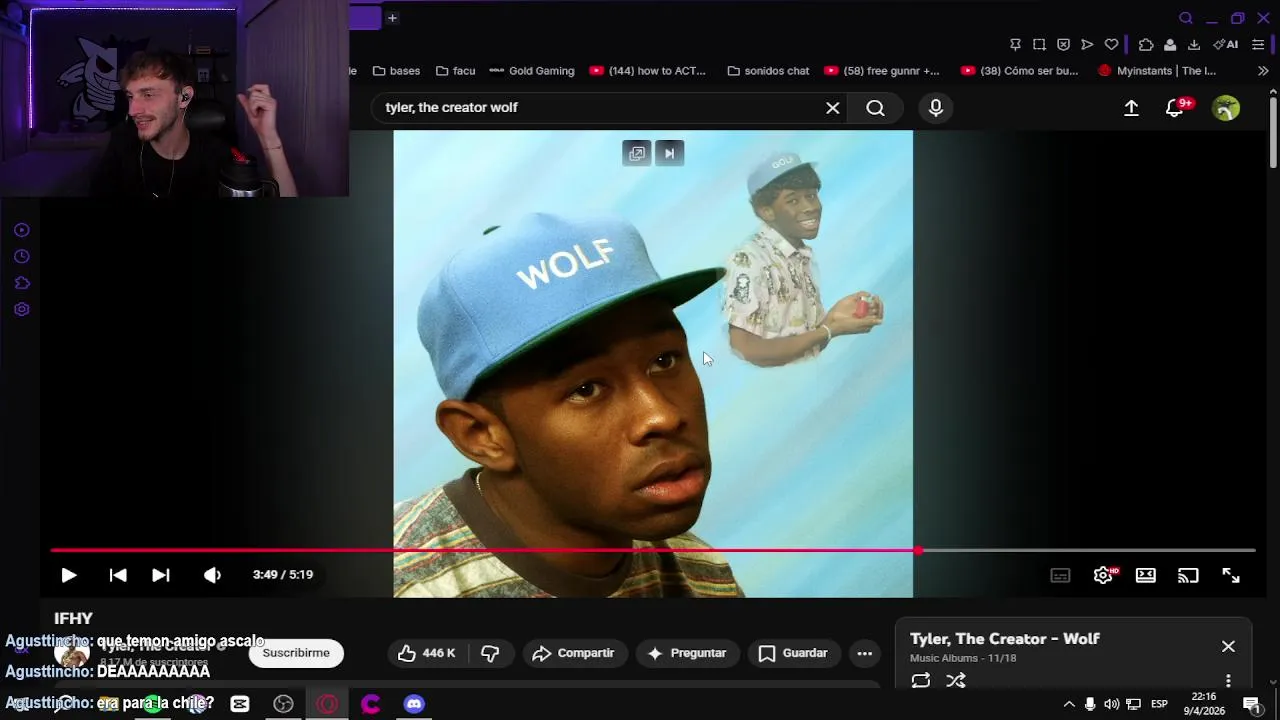
Task: Open the 'bases' bookmarks folder
Action: point(396,71)
